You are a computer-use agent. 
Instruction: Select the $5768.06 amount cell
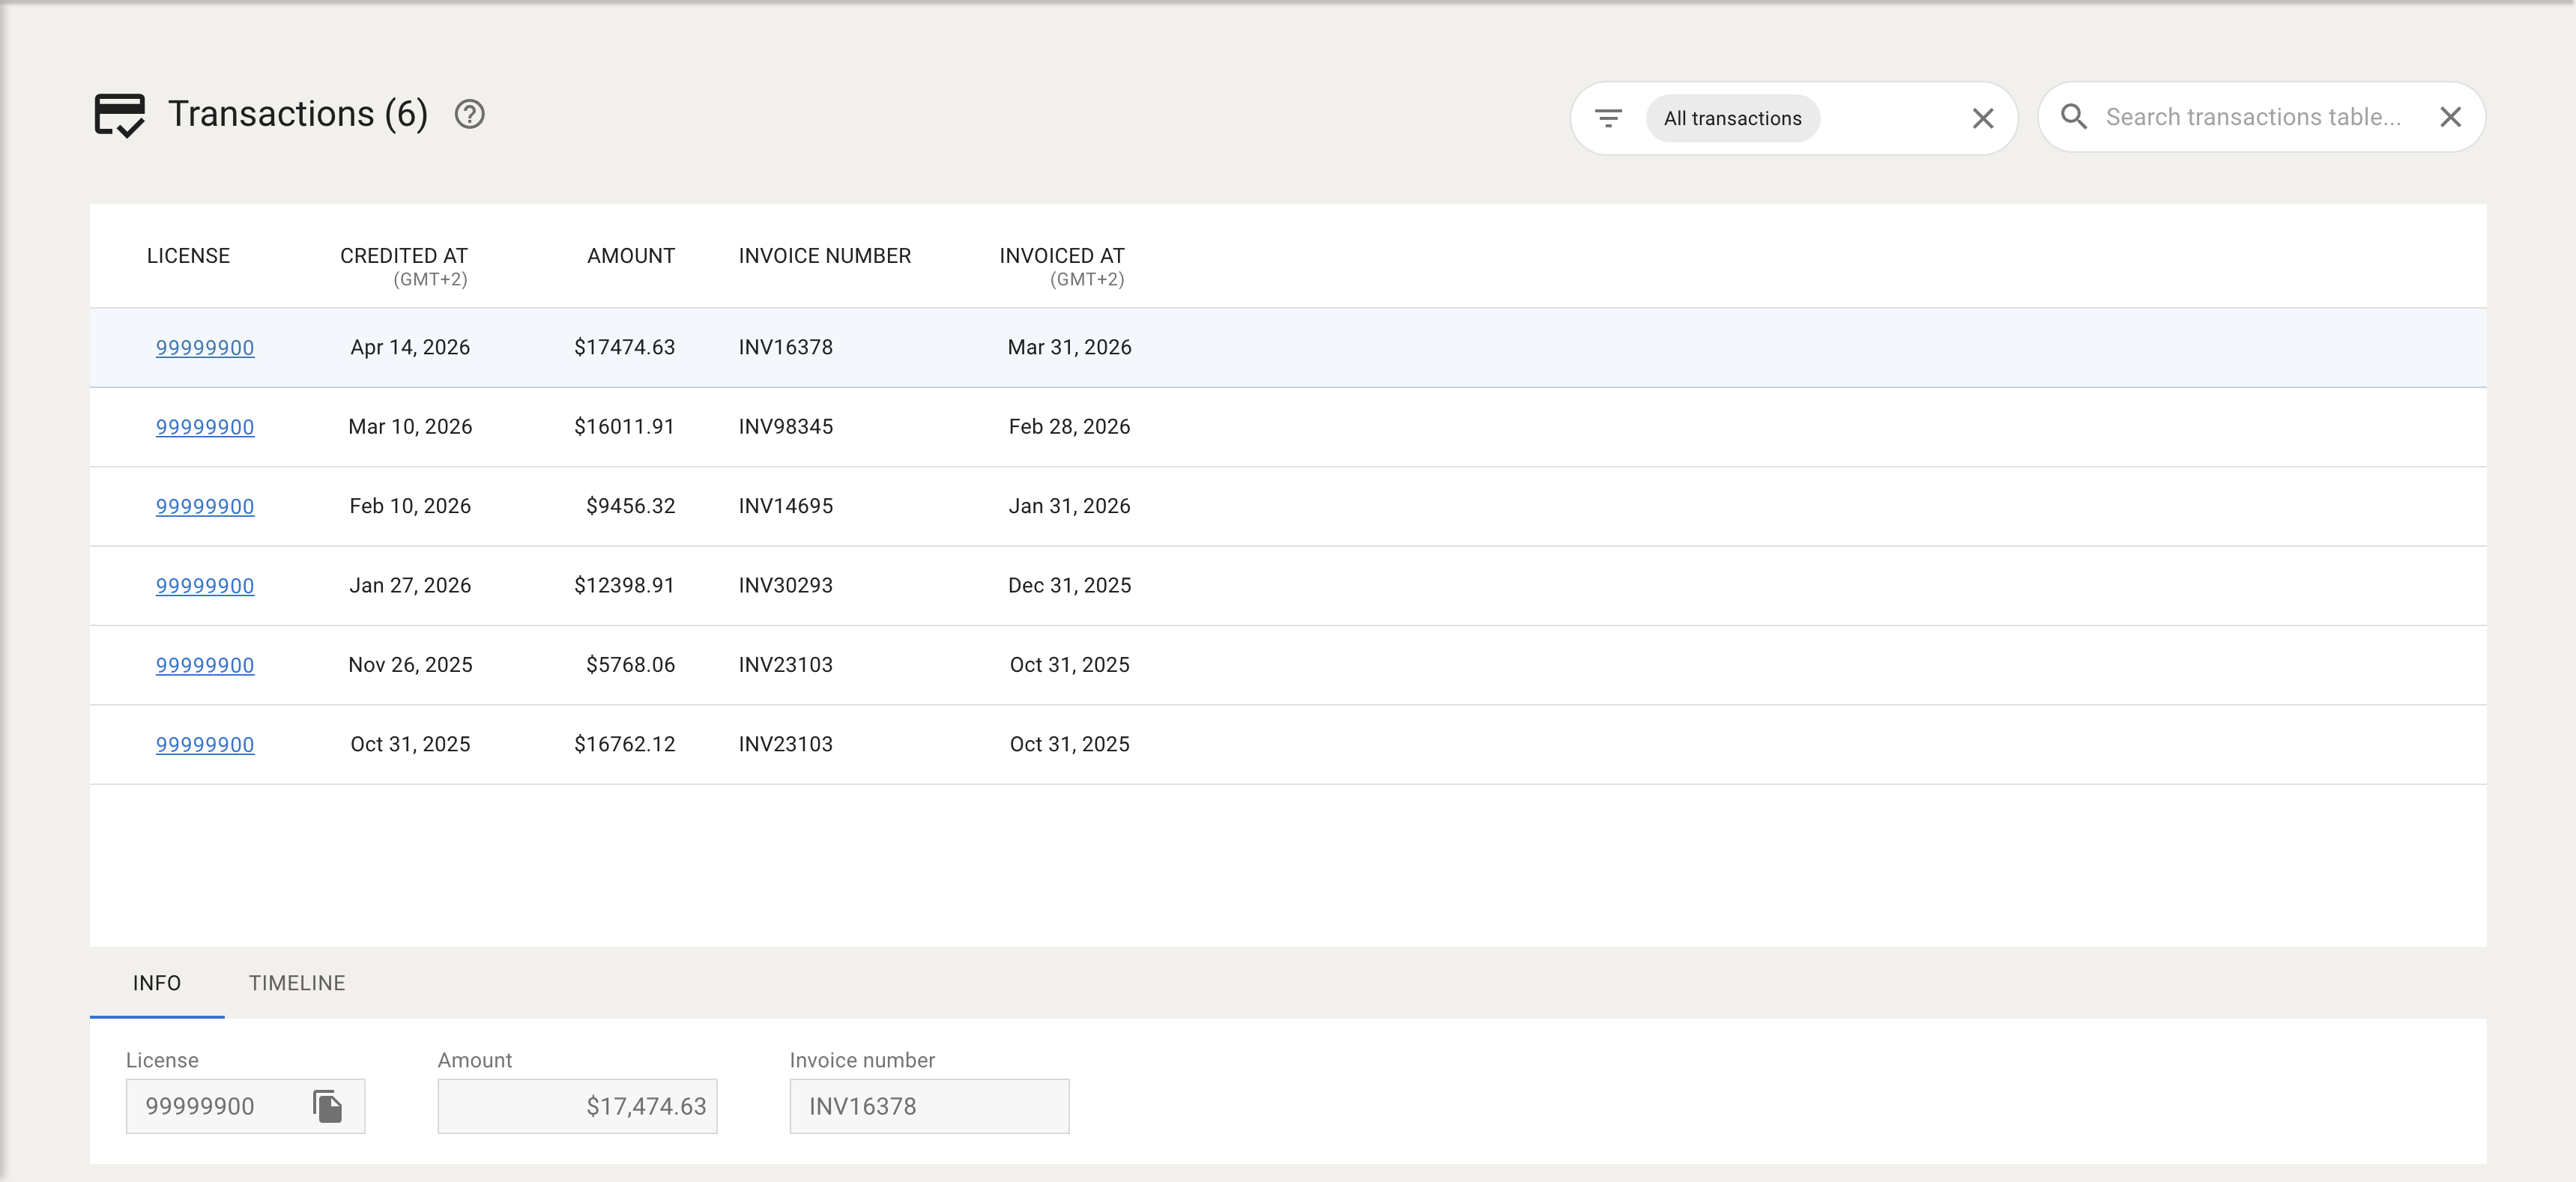pos(630,665)
